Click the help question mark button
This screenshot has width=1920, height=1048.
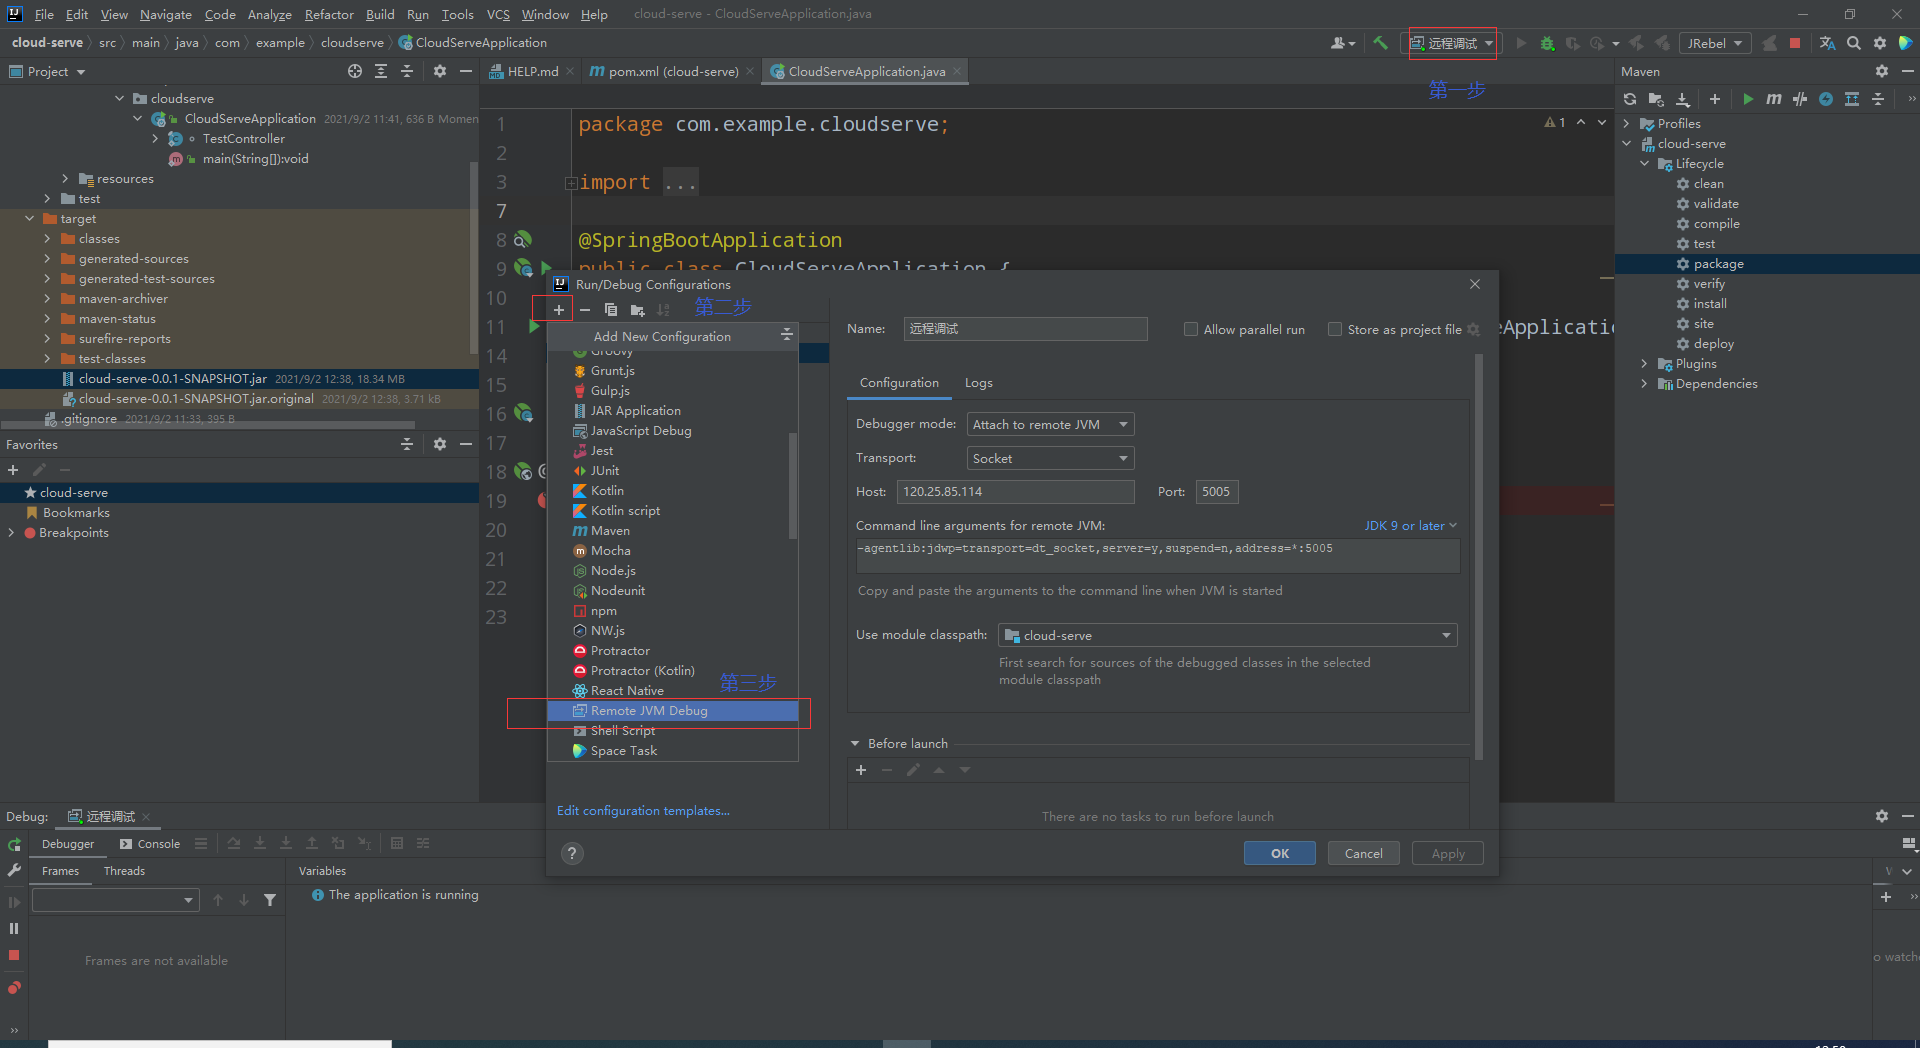[572, 853]
